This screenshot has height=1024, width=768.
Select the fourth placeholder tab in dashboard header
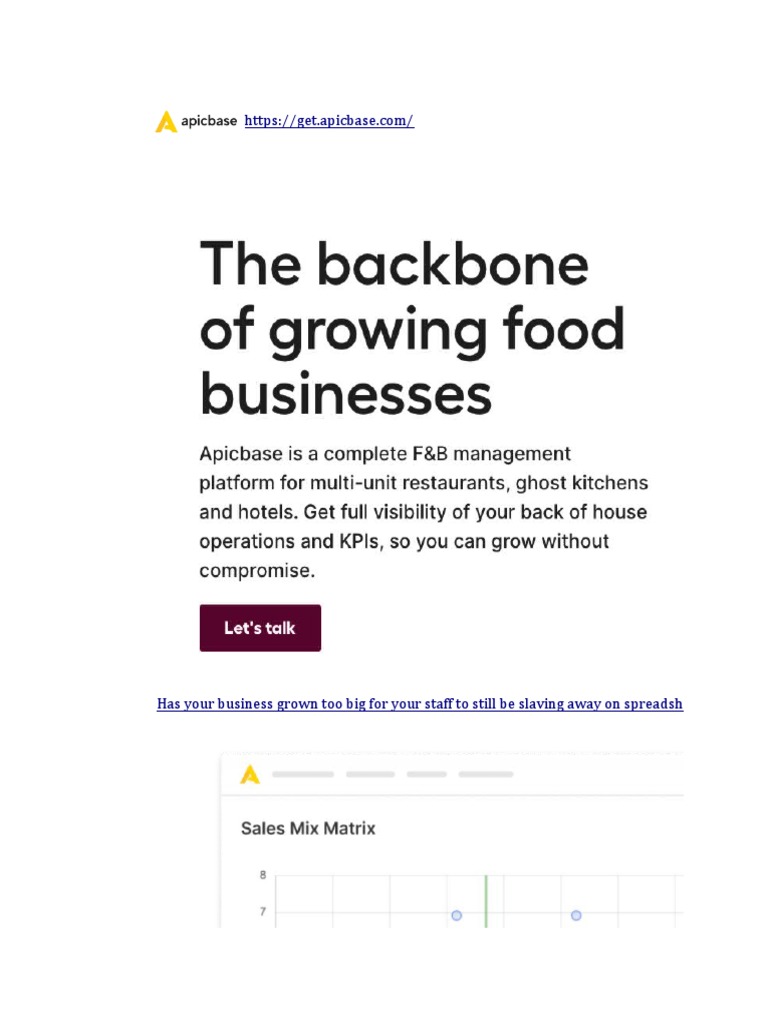pyautogui.click(x=486, y=774)
